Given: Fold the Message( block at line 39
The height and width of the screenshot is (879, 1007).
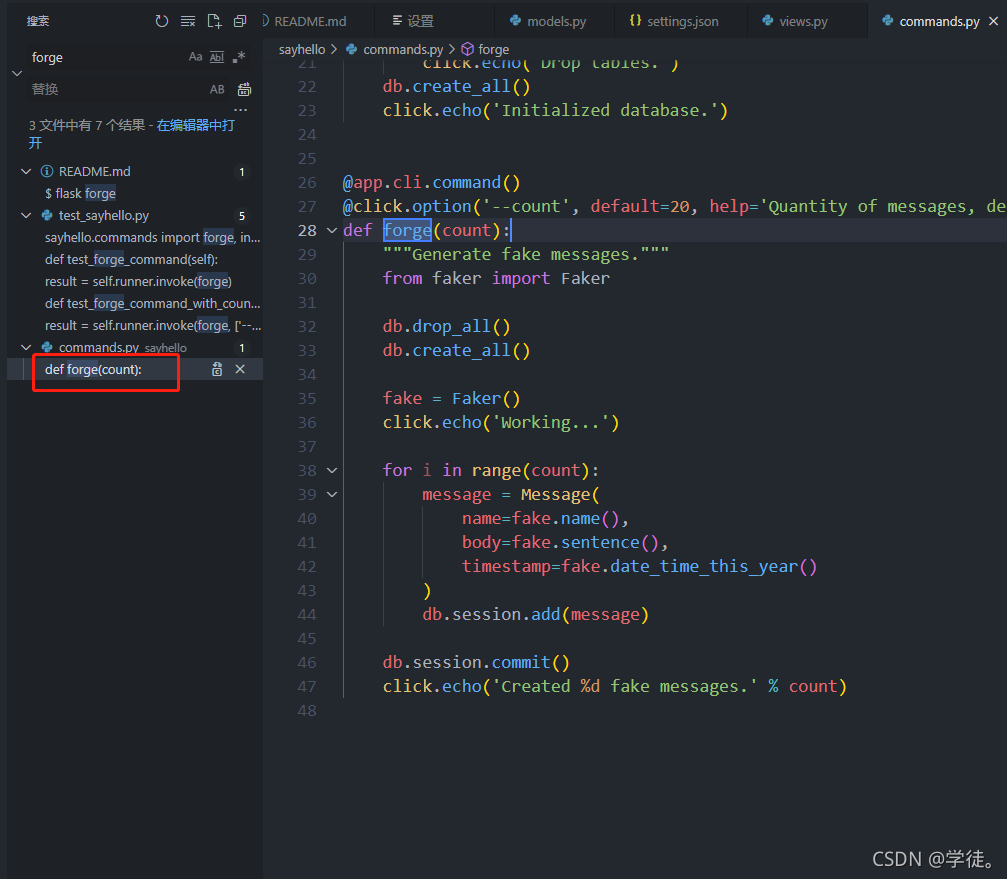Looking at the screenshot, I should pyautogui.click(x=332, y=494).
